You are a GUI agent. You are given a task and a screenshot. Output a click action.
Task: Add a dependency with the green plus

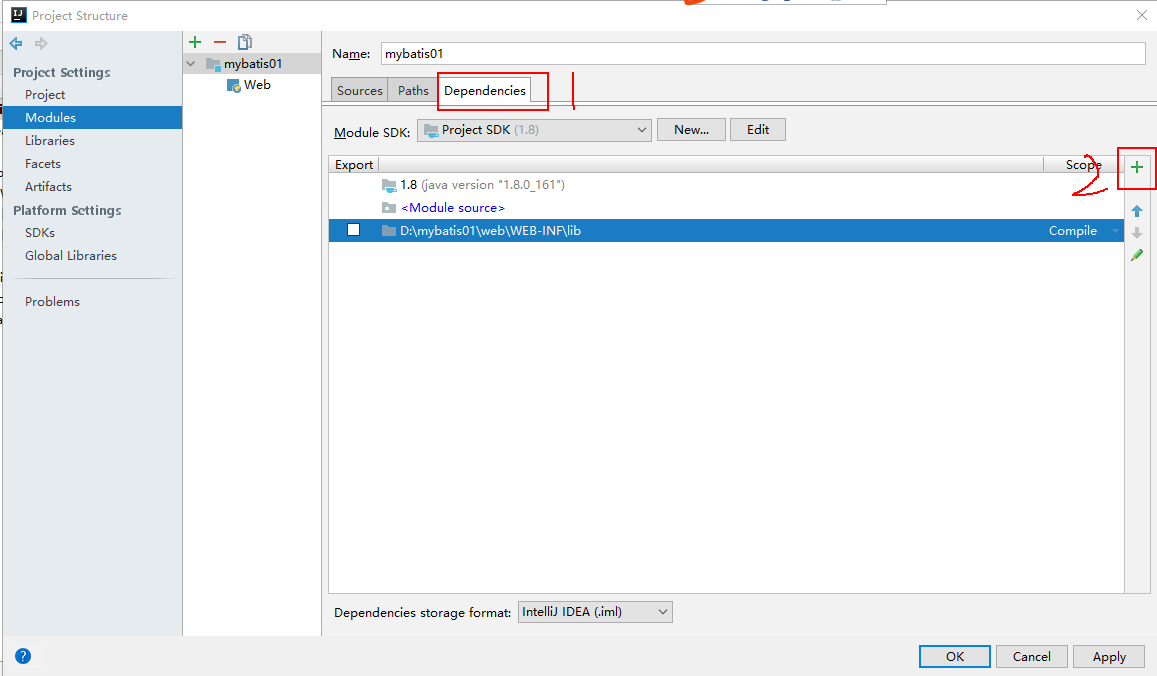pos(1136,168)
